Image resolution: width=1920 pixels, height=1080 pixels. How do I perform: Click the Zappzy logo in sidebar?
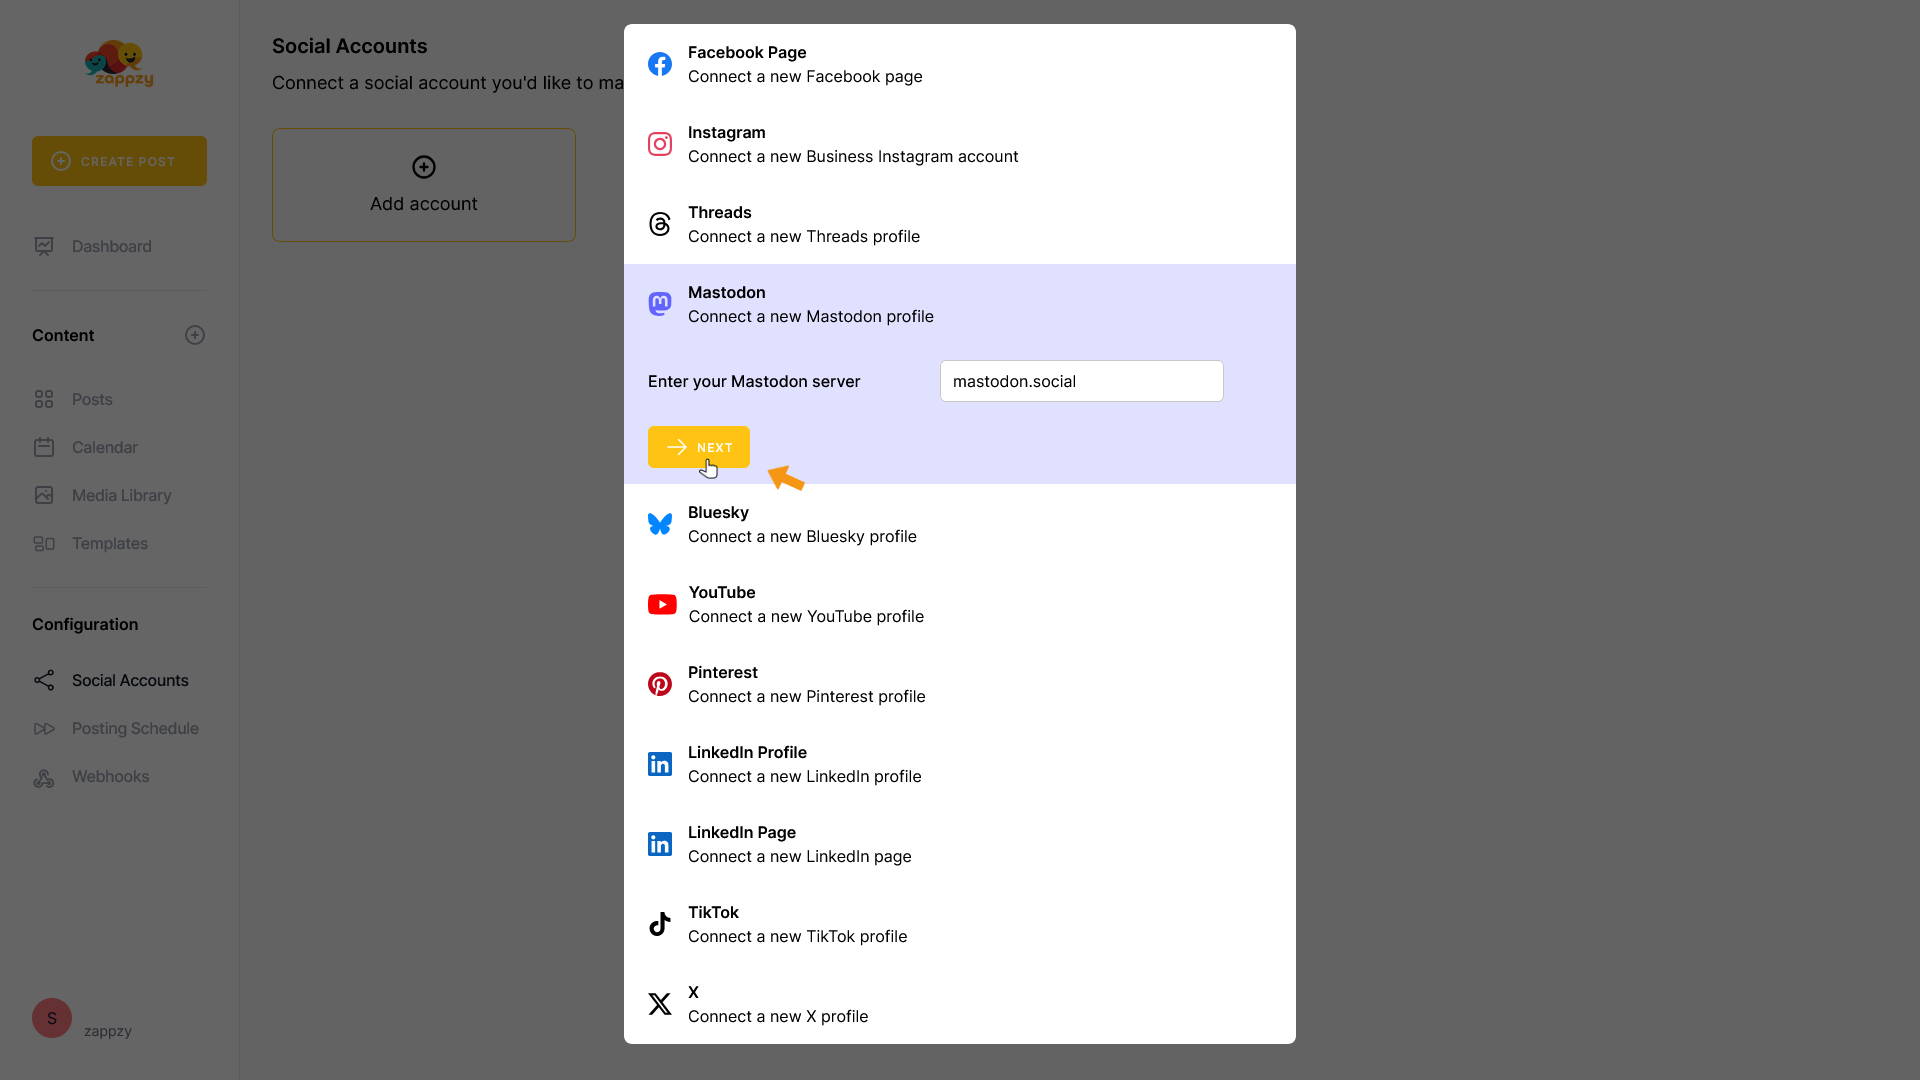[119, 64]
